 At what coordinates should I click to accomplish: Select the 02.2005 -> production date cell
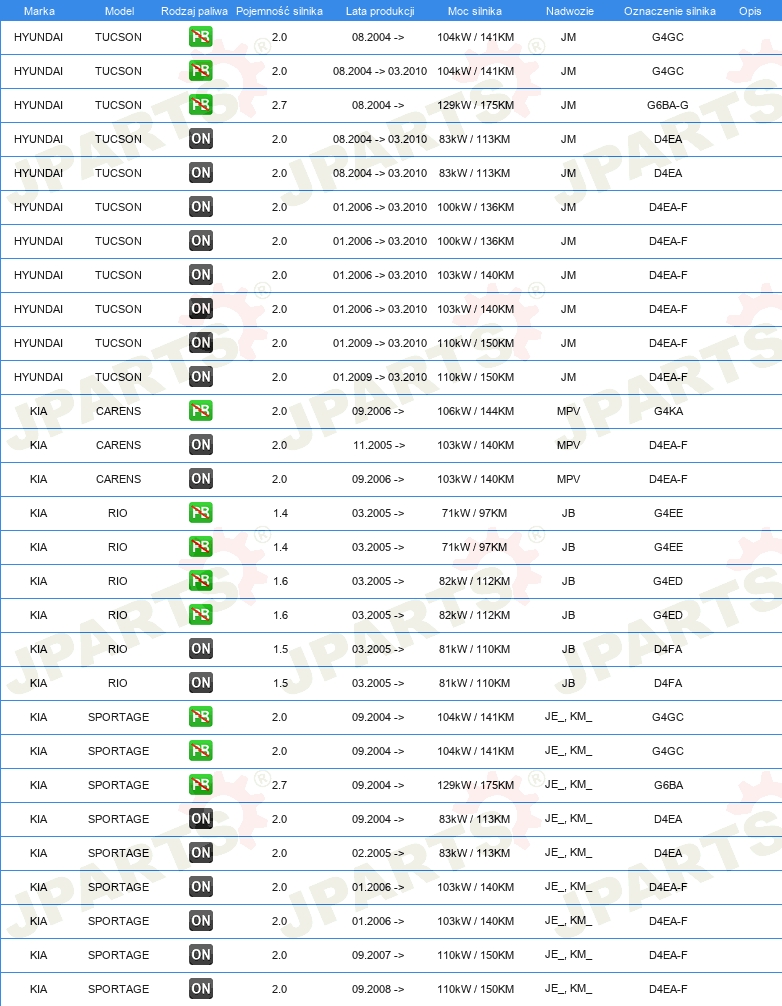[x=378, y=853]
